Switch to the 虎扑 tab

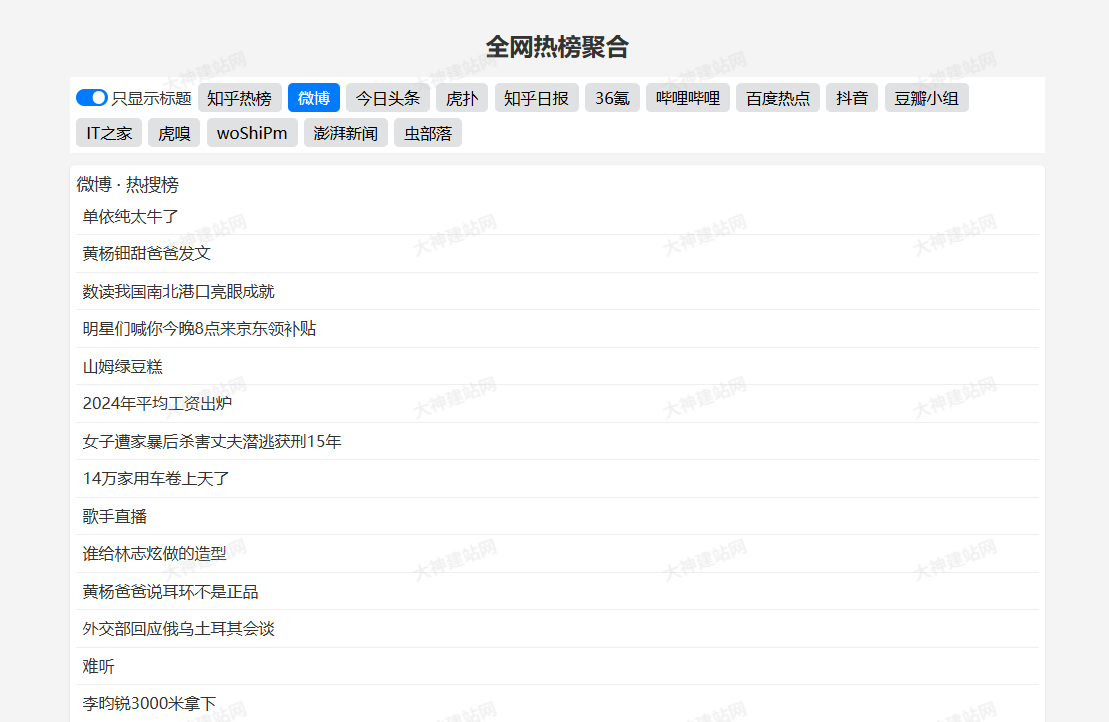(x=462, y=98)
